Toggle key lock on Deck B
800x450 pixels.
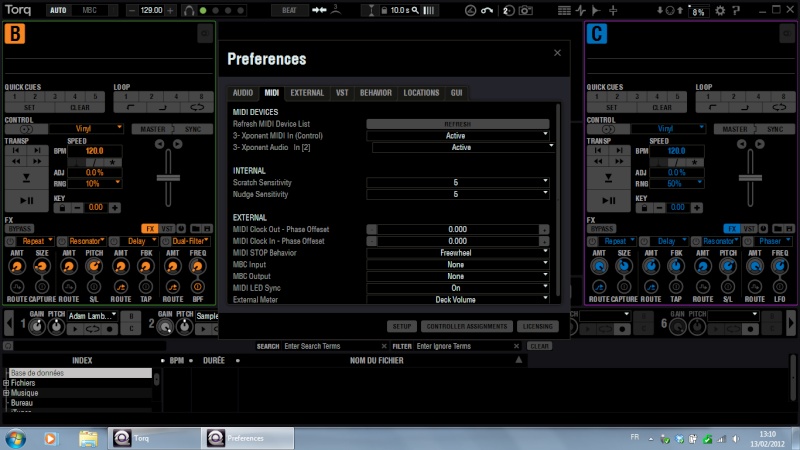(x=62, y=208)
